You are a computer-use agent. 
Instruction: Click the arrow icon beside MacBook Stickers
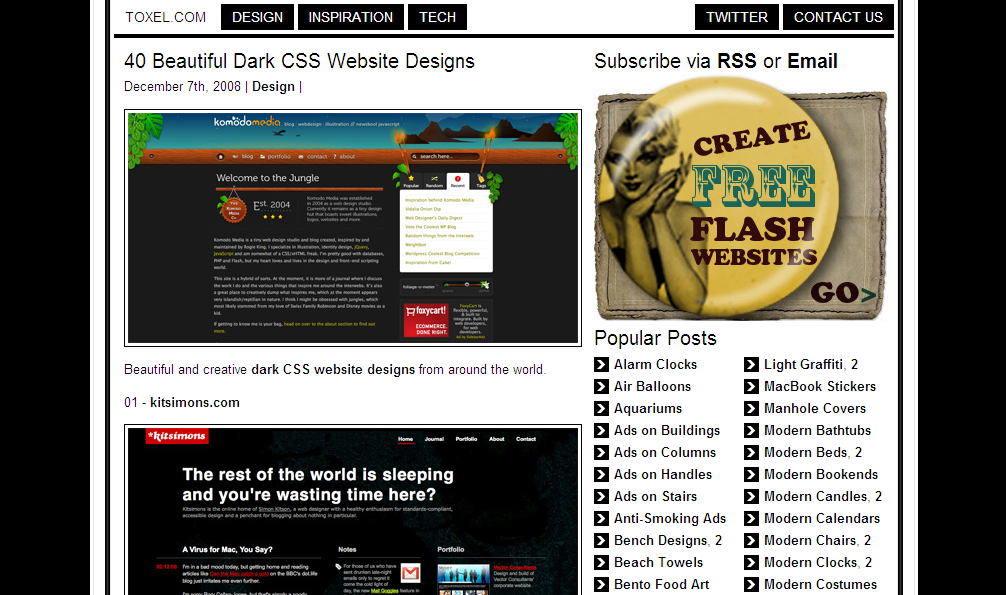[x=751, y=386]
